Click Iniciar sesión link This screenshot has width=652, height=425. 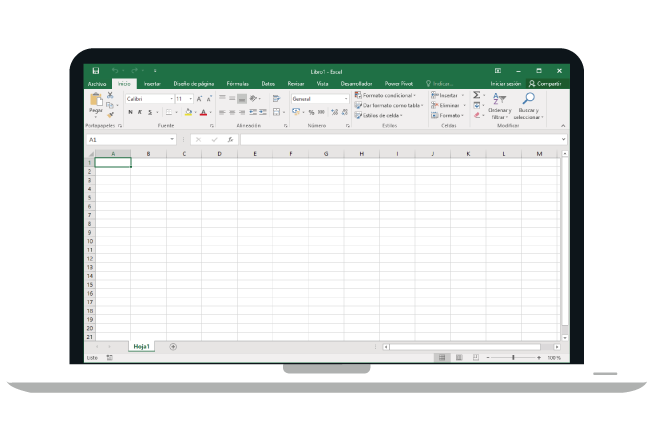pos(505,84)
